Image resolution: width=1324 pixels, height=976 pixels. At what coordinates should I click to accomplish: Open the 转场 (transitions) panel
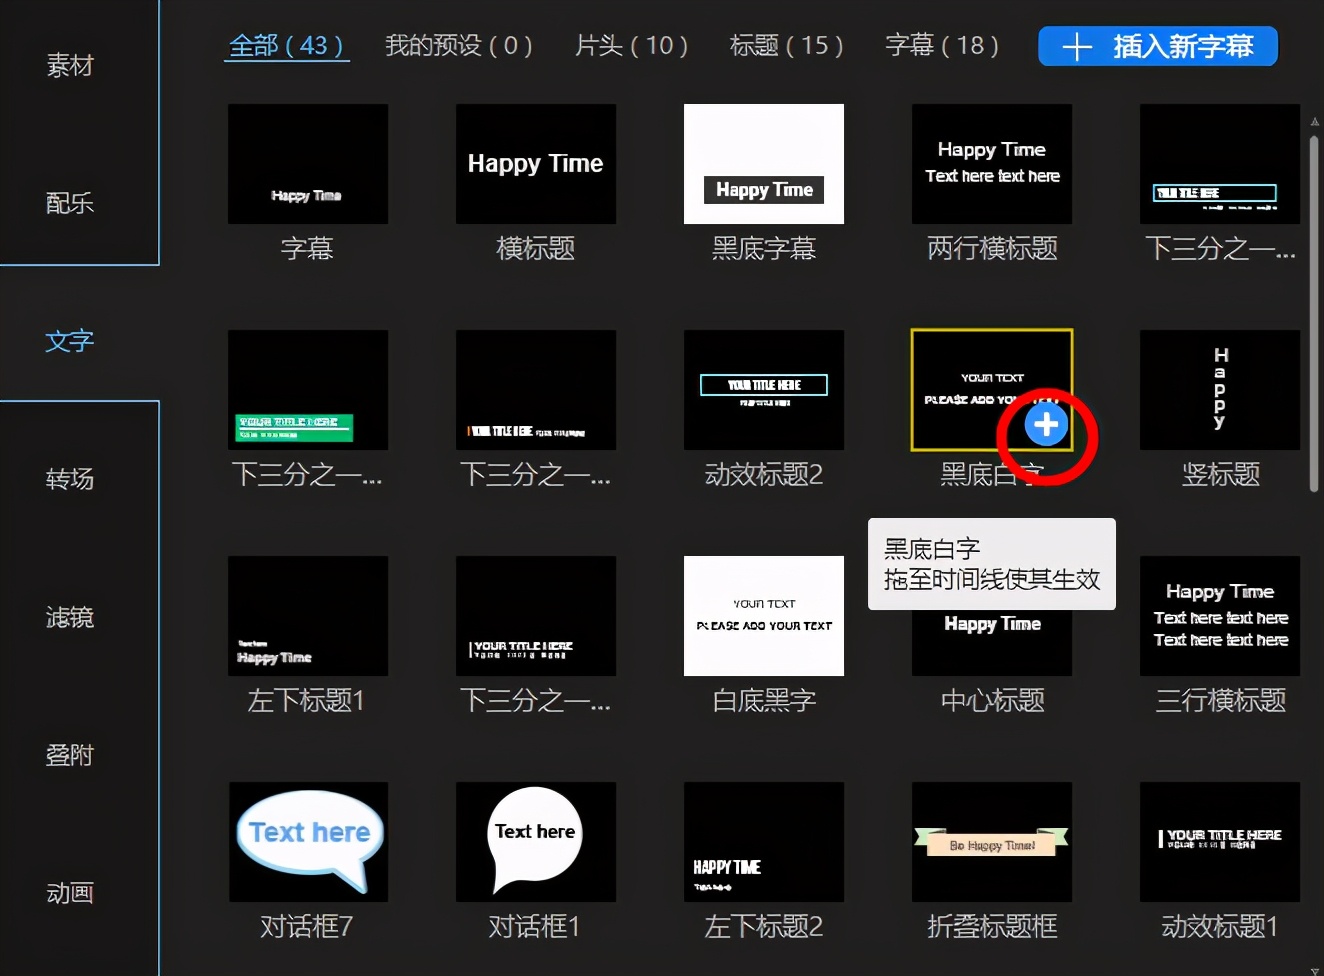68,479
